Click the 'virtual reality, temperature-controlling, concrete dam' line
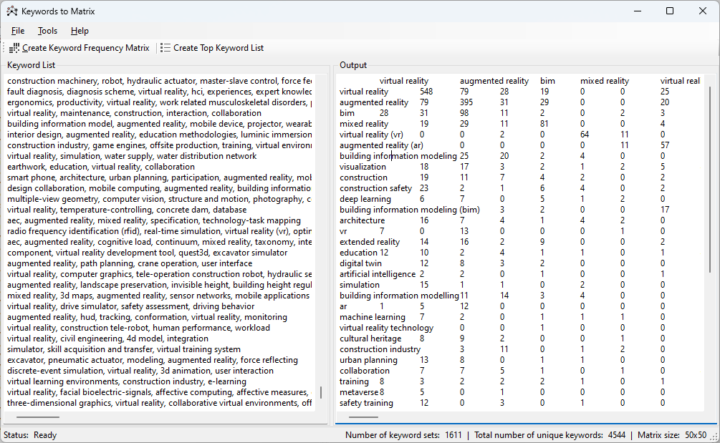720x443 pixels. click(x=127, y=210)
